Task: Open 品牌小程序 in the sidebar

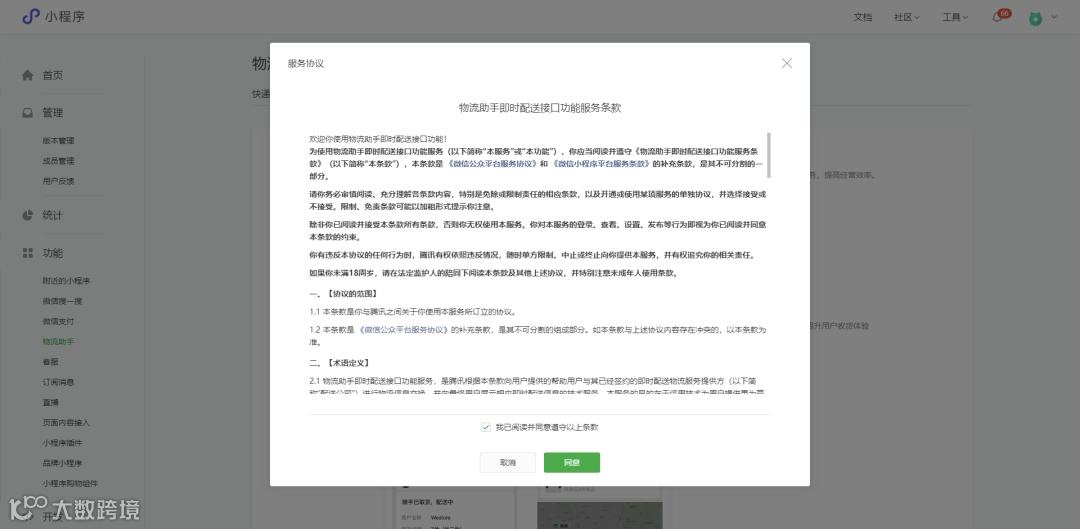Action: pyautogui.click(x=62, y=463)
